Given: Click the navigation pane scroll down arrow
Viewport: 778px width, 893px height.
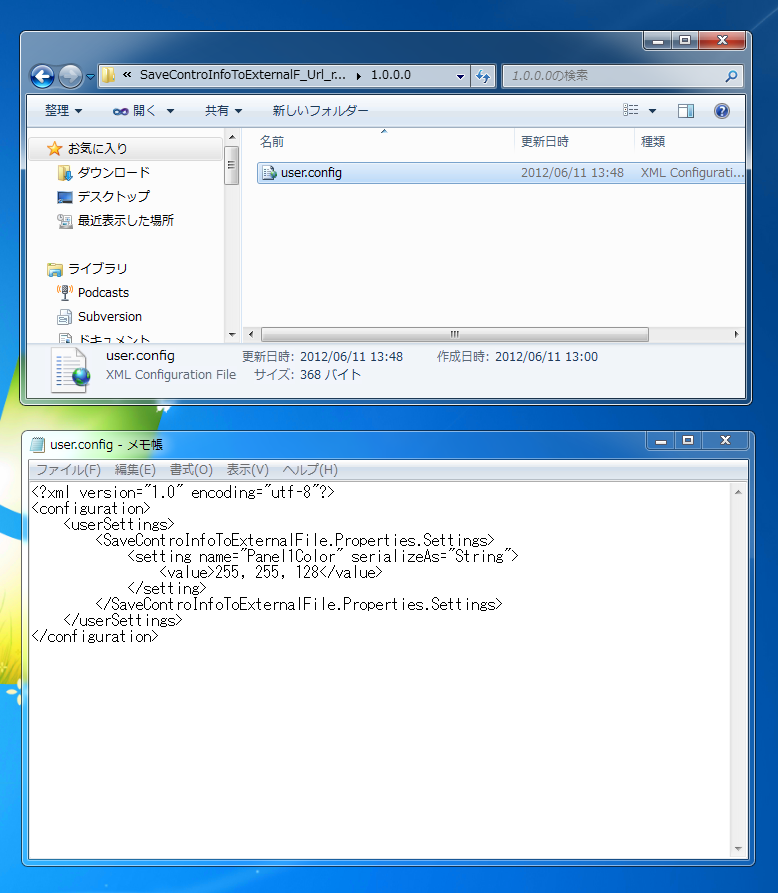Looking at the screenshot, I should [232, 334].
